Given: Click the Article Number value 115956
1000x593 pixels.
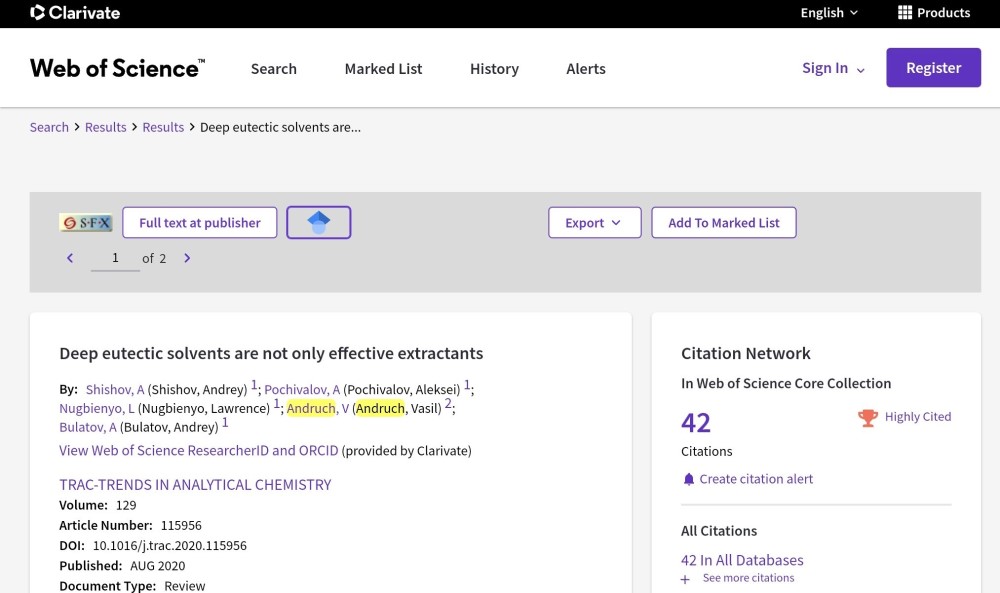Looking at the screenshot, I should pyautogui.click(x=181, y=525).
